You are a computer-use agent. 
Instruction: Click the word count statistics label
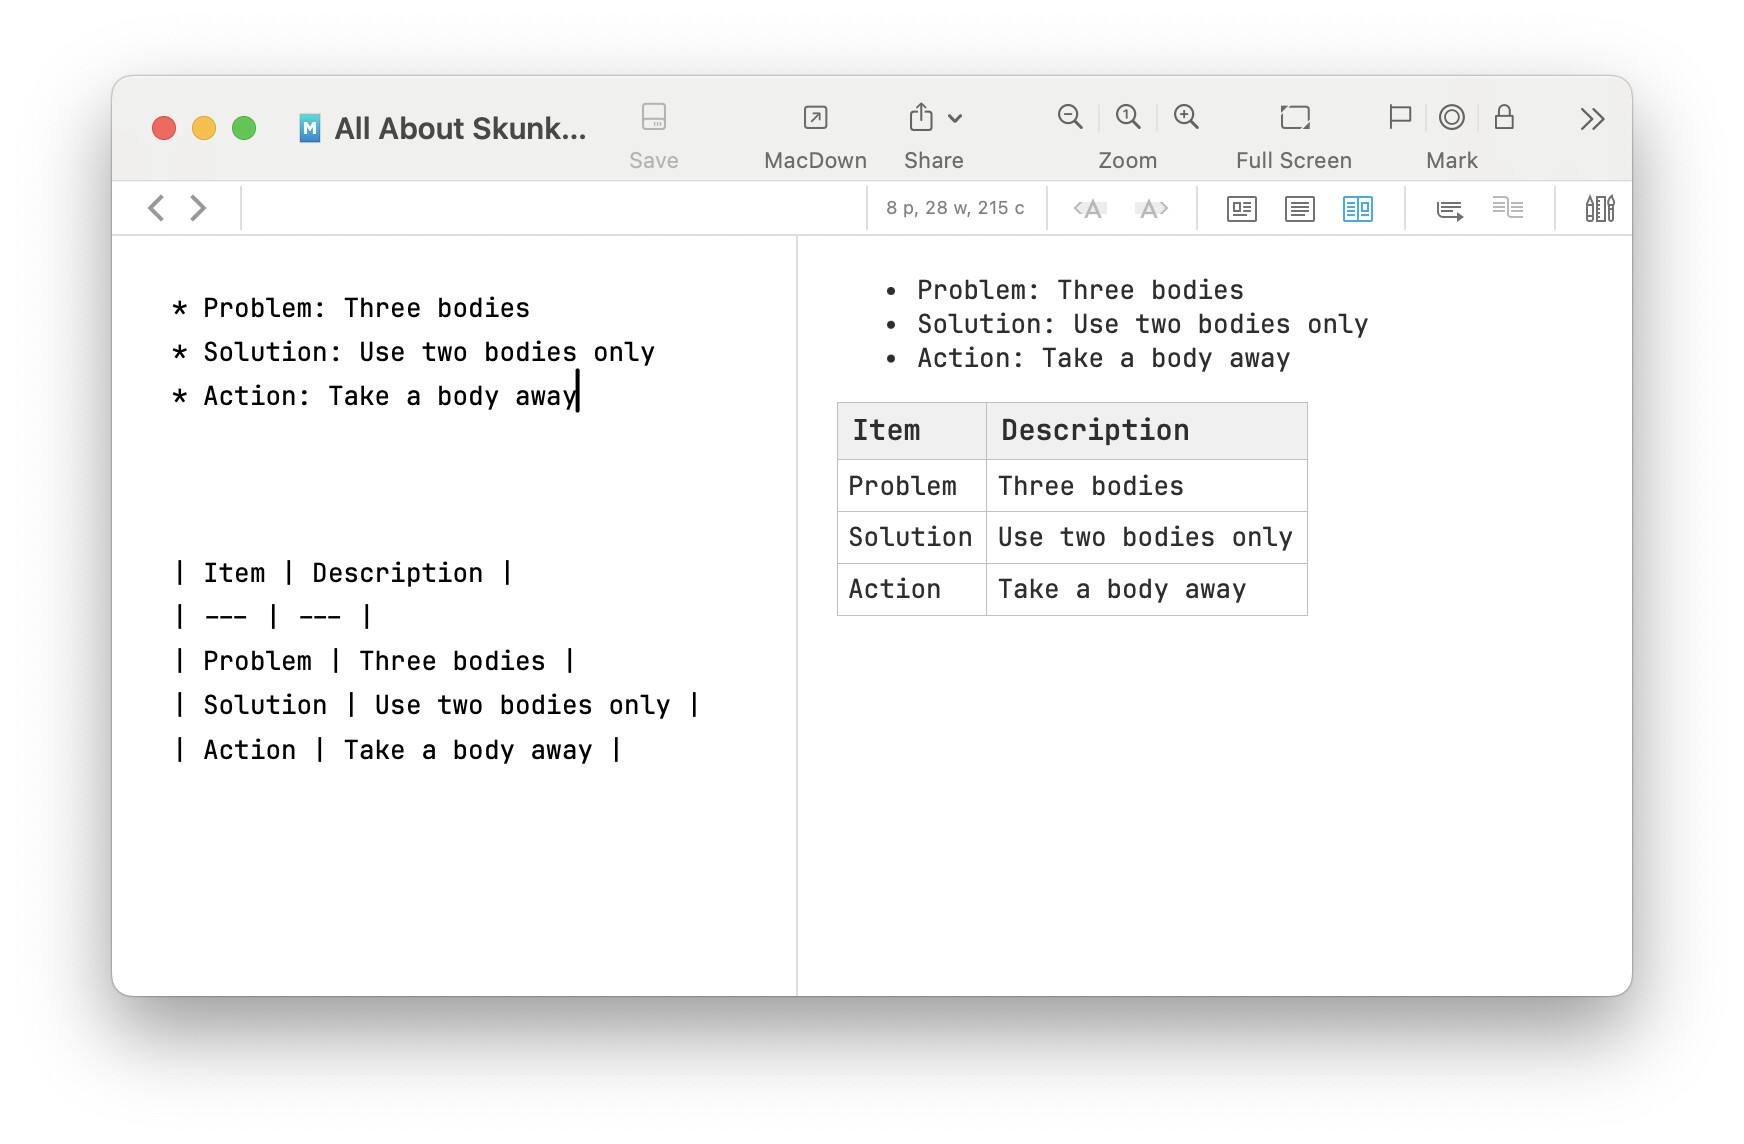coord(955,208)
